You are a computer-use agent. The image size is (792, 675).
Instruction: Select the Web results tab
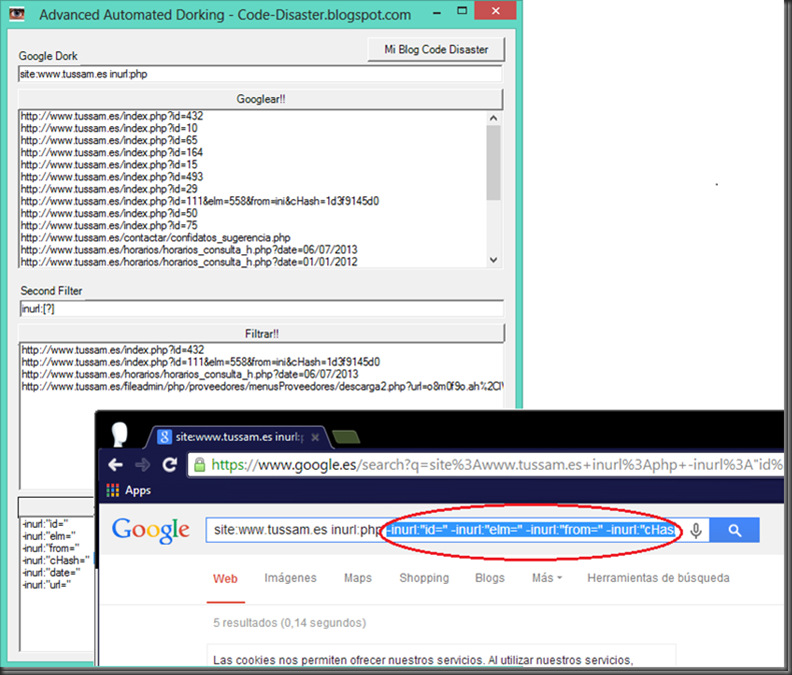click(x=225, y=578)
